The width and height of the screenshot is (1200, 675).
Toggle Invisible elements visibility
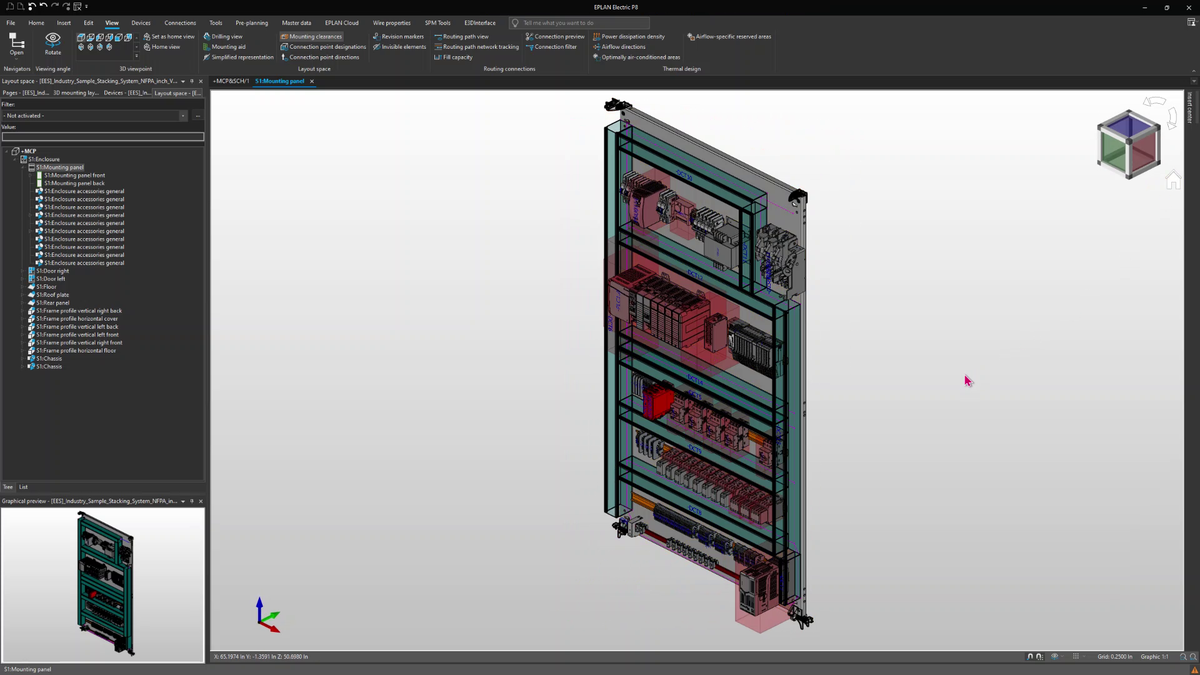click(399, 46)
